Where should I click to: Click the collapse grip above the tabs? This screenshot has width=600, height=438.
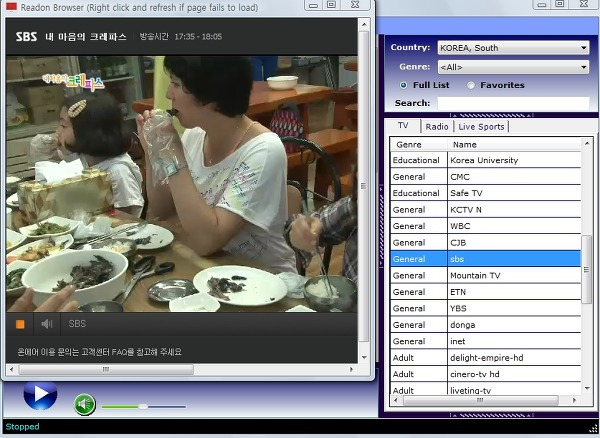pos(492,115)
